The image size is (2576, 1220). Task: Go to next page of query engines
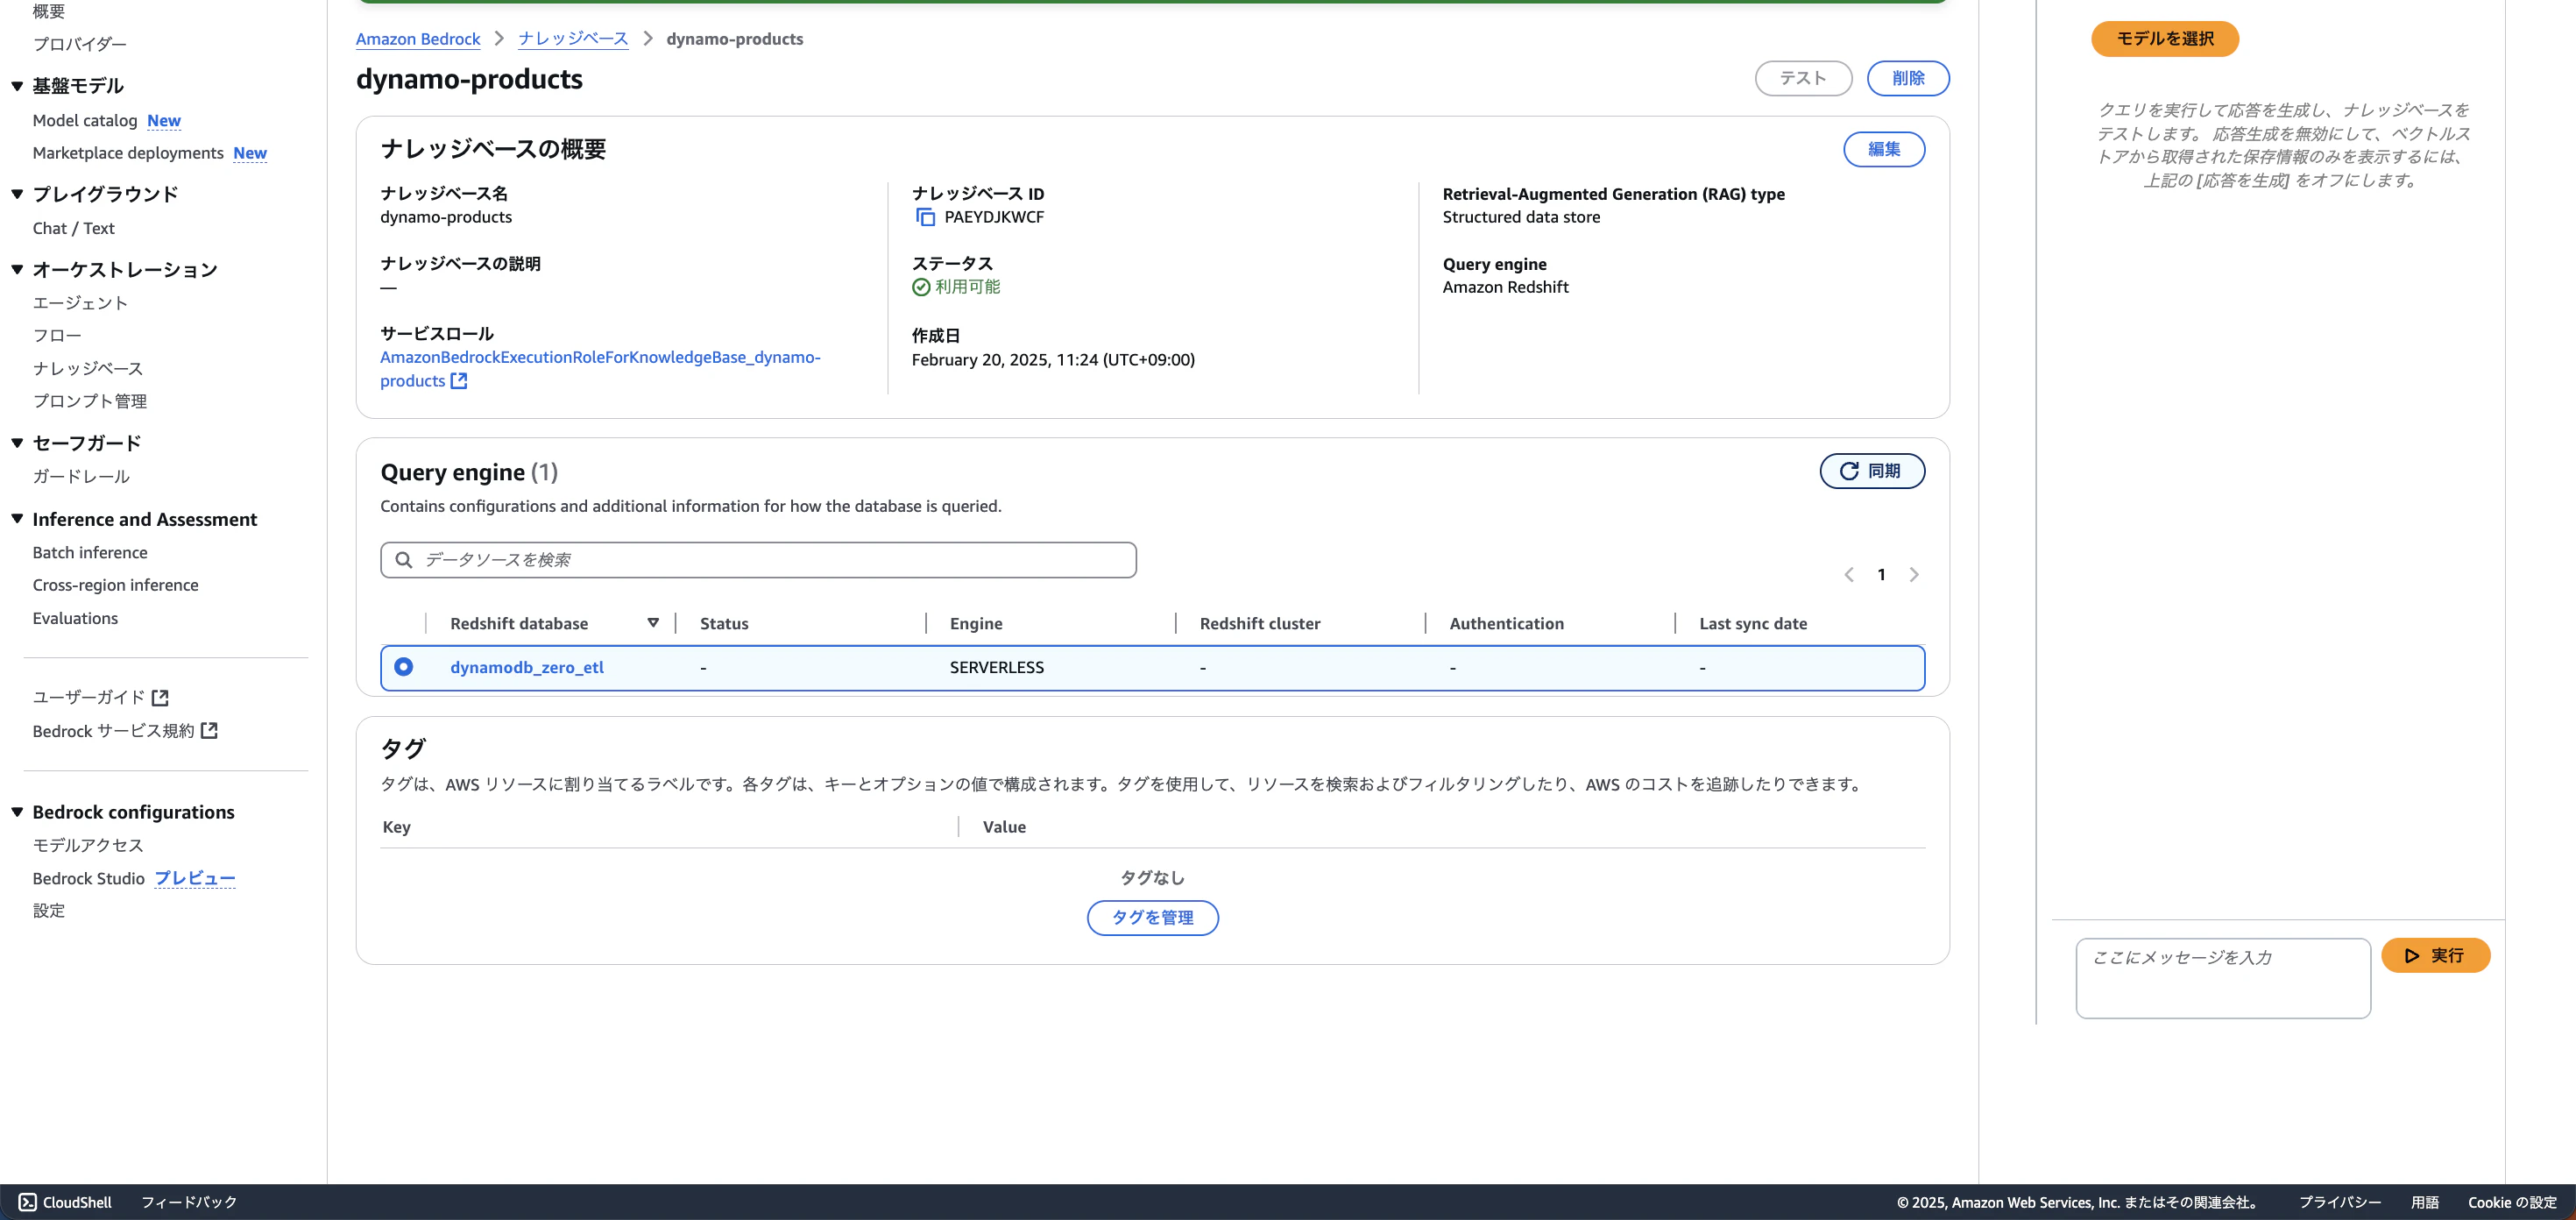1915,574
